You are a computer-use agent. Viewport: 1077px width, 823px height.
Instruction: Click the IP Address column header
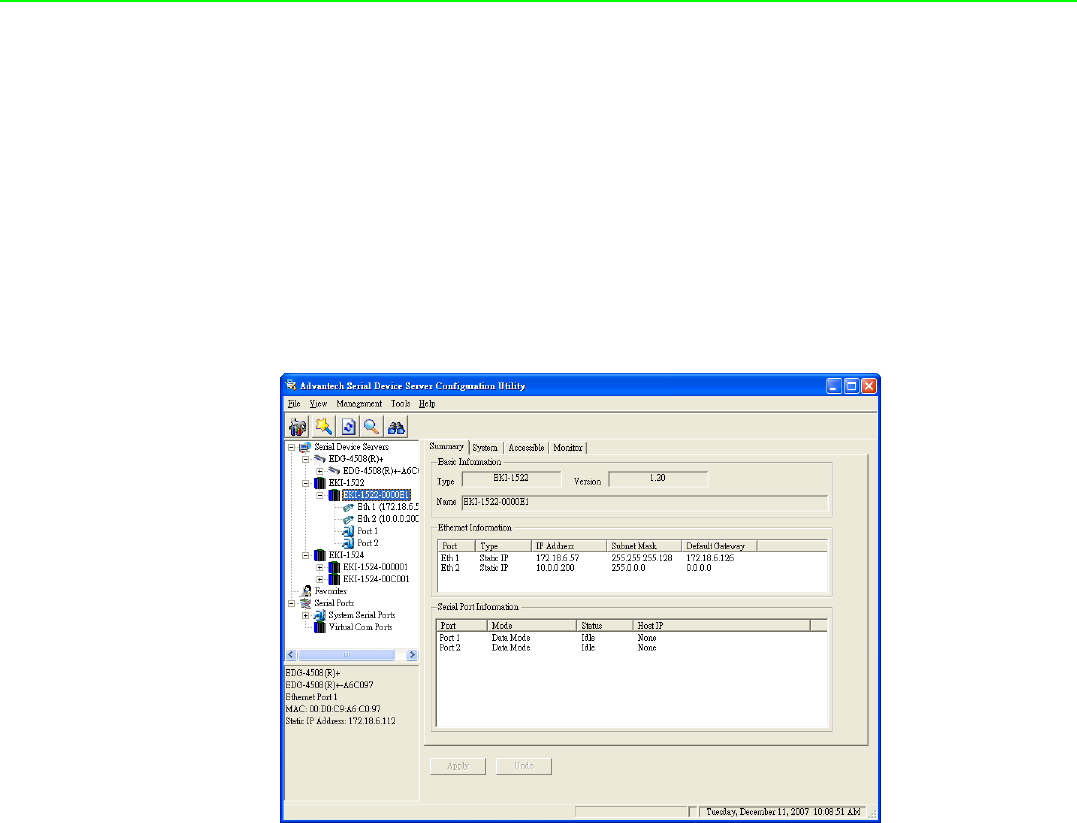(569, 546)
